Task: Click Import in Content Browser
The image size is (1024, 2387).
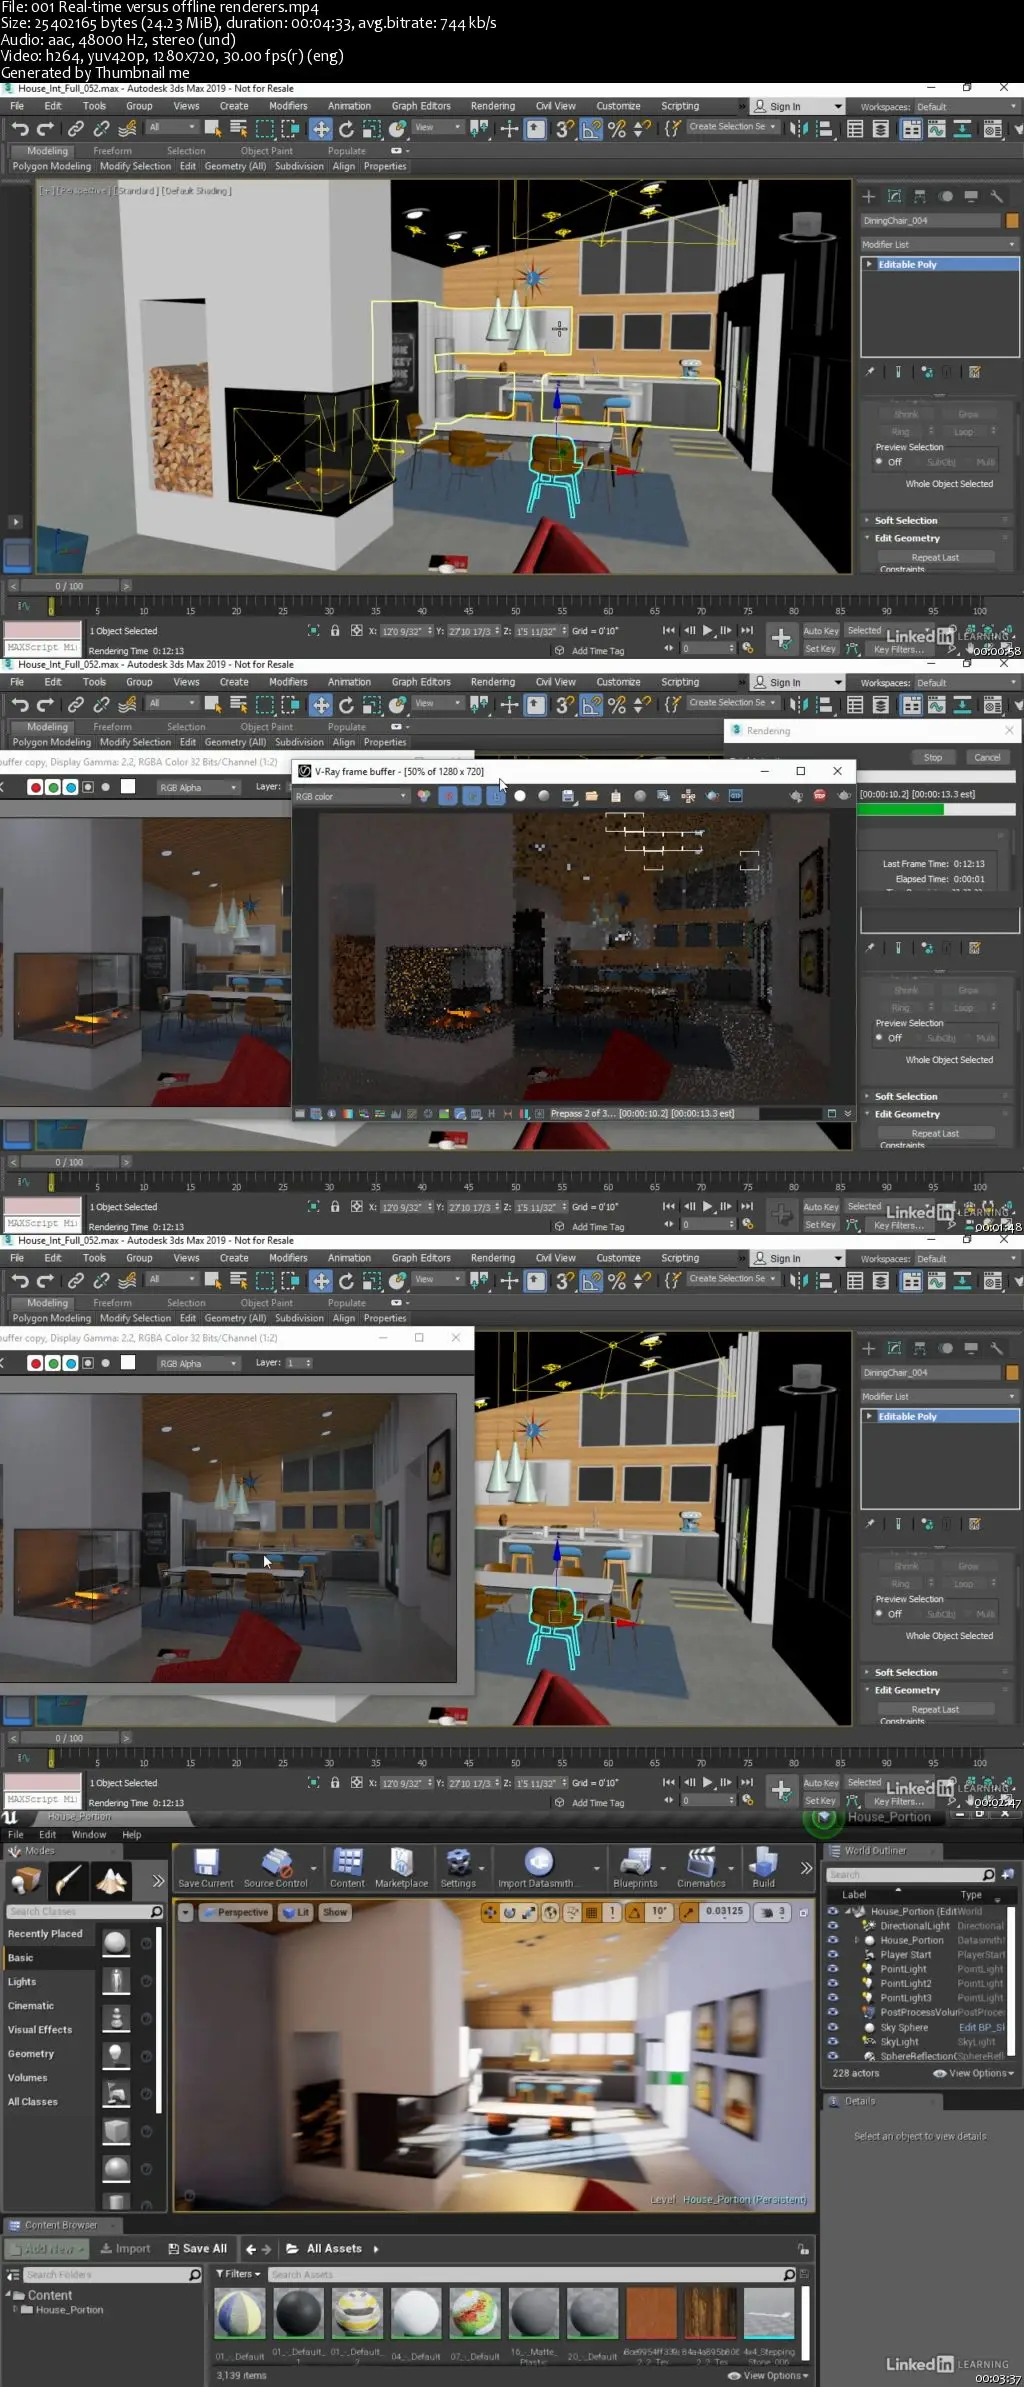Action: [x=126, y=2249]
